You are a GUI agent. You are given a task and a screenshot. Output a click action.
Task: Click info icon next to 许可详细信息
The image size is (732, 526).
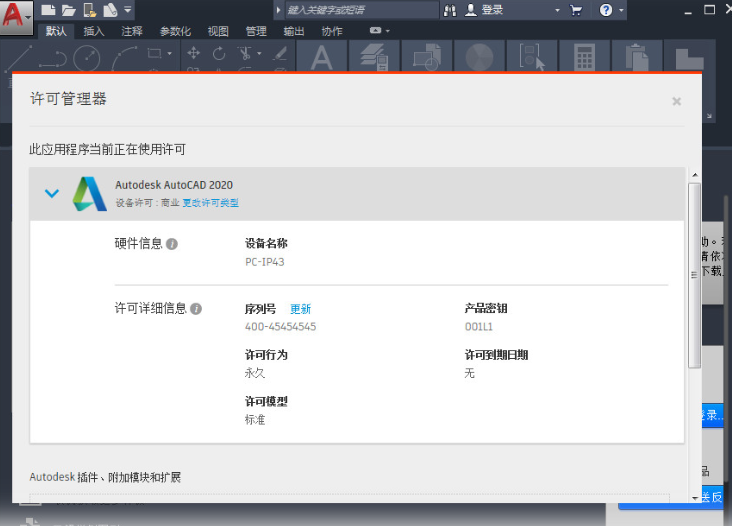[x=196, y=309]
